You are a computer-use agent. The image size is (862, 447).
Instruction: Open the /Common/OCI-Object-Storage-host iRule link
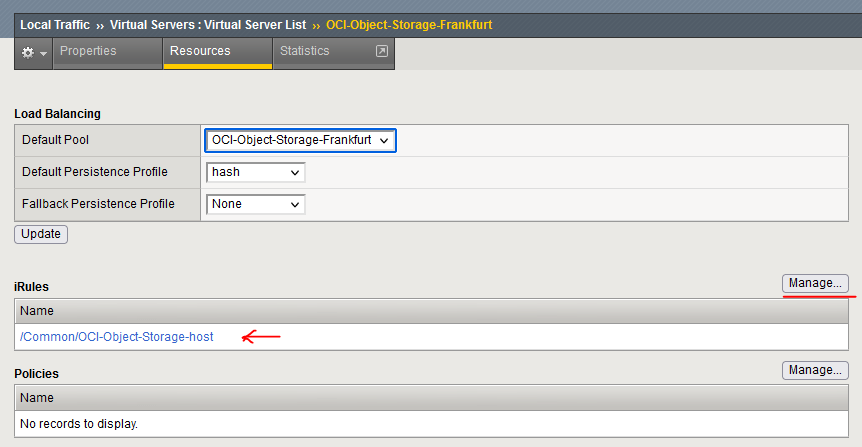pyautogui.click(x=117, y=337)
